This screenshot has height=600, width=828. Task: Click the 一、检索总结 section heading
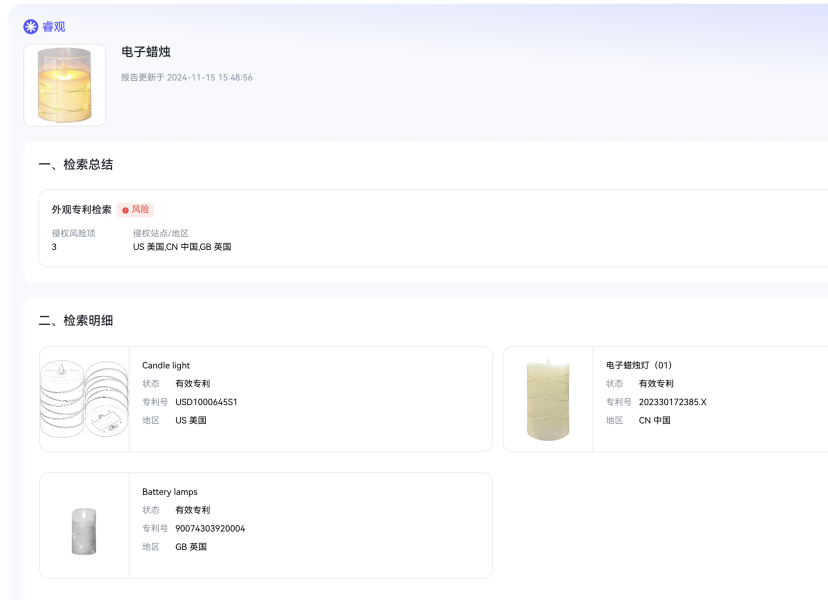76,164
